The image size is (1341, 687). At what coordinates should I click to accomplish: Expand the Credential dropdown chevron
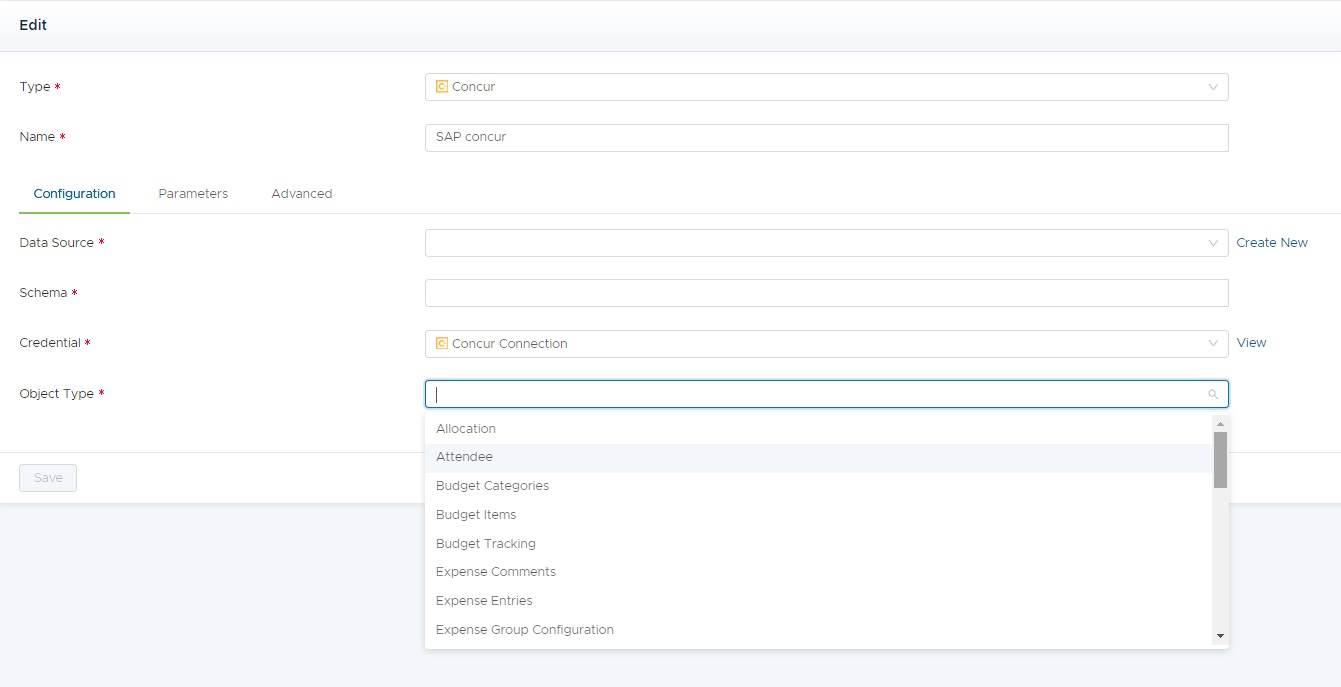[1213, 344]
